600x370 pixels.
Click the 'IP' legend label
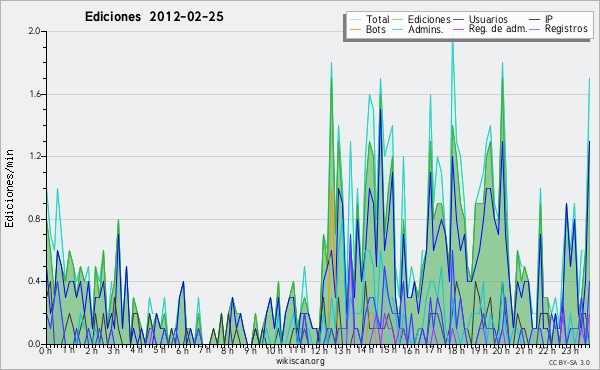pyautogui.click(x=549, y=19)
